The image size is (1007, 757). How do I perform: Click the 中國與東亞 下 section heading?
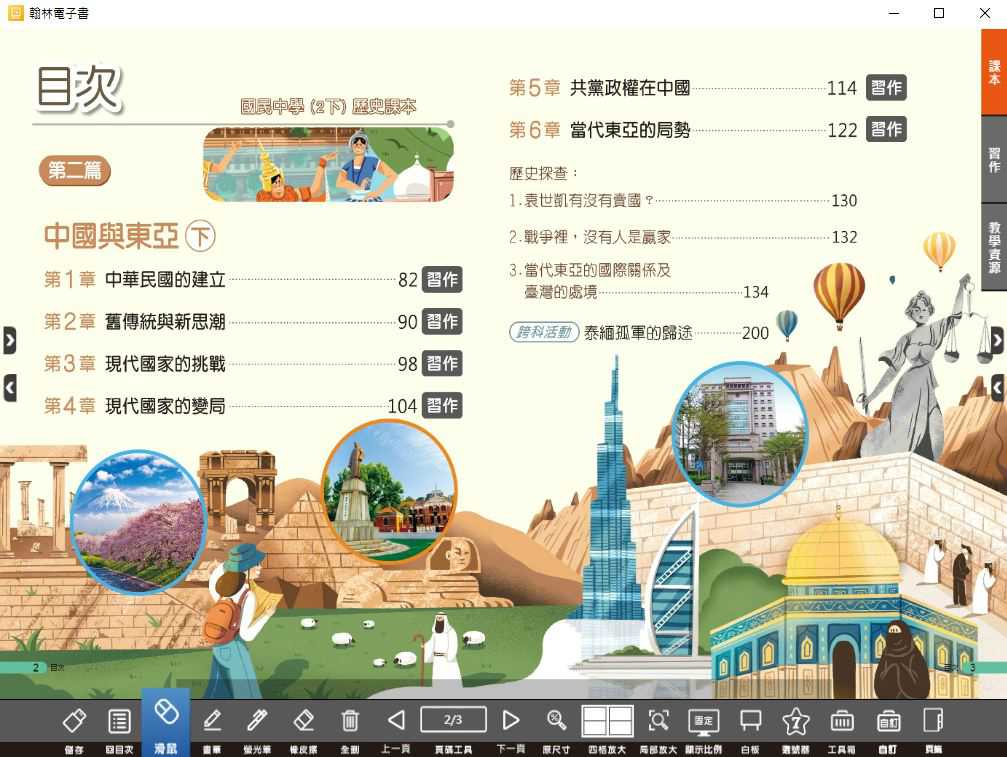[129, 236]
